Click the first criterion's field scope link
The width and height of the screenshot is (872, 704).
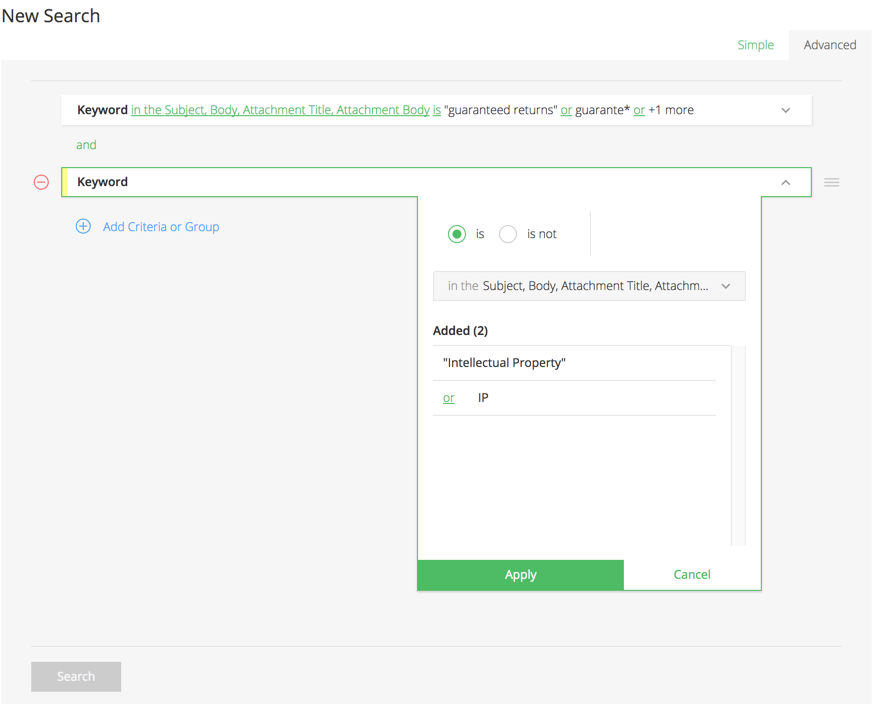click(x=280, y=110)
